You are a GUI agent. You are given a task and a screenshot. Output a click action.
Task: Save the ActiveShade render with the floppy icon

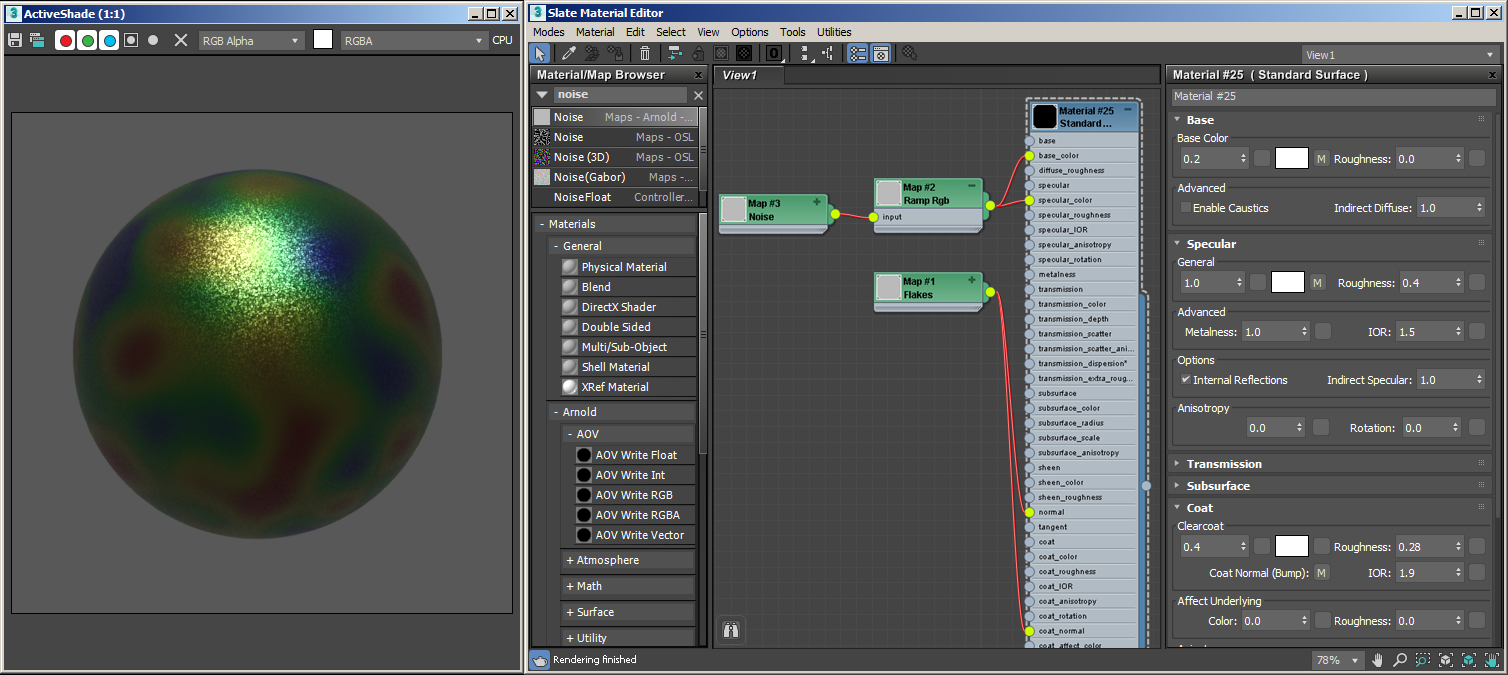(x=15, y=40)
